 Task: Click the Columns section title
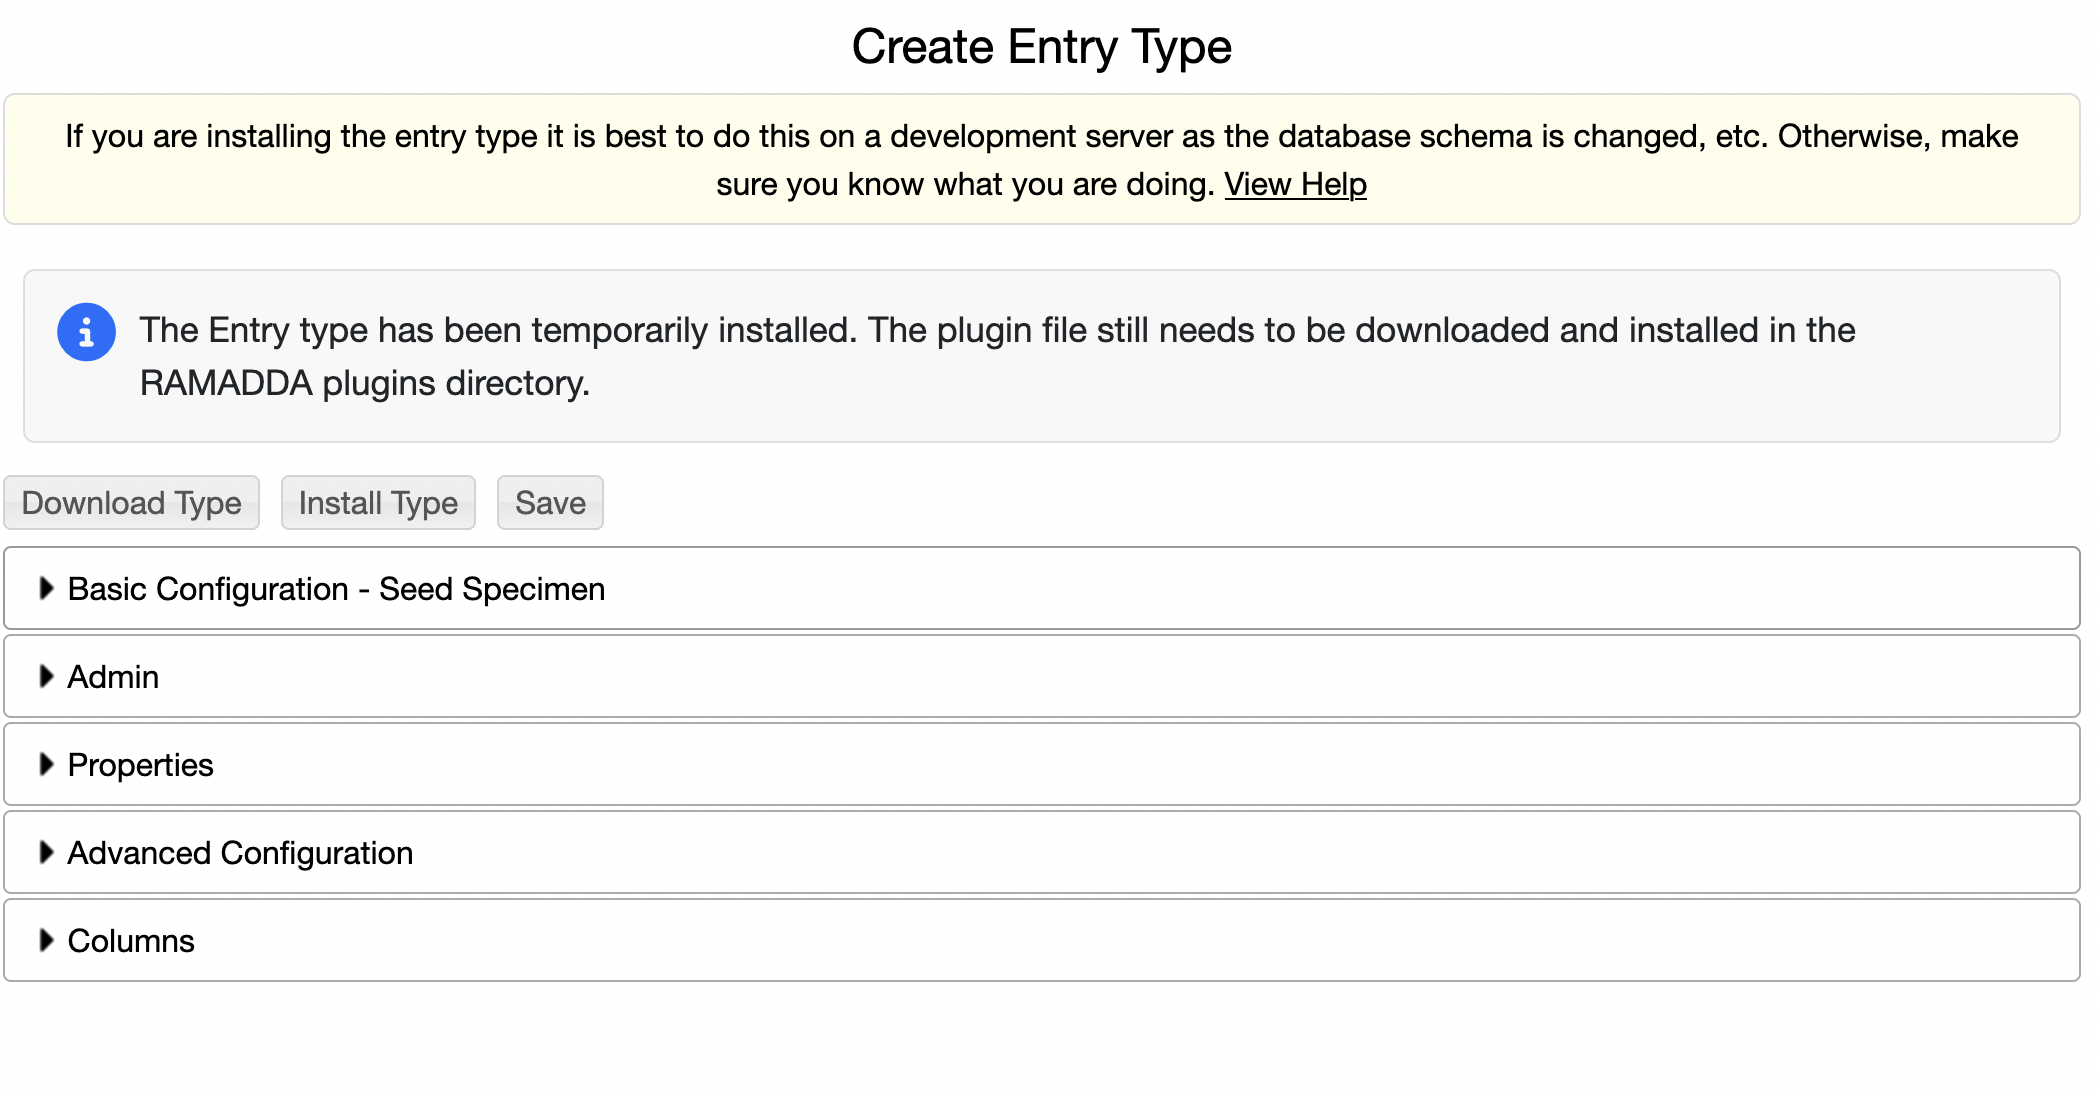point(131,942)
